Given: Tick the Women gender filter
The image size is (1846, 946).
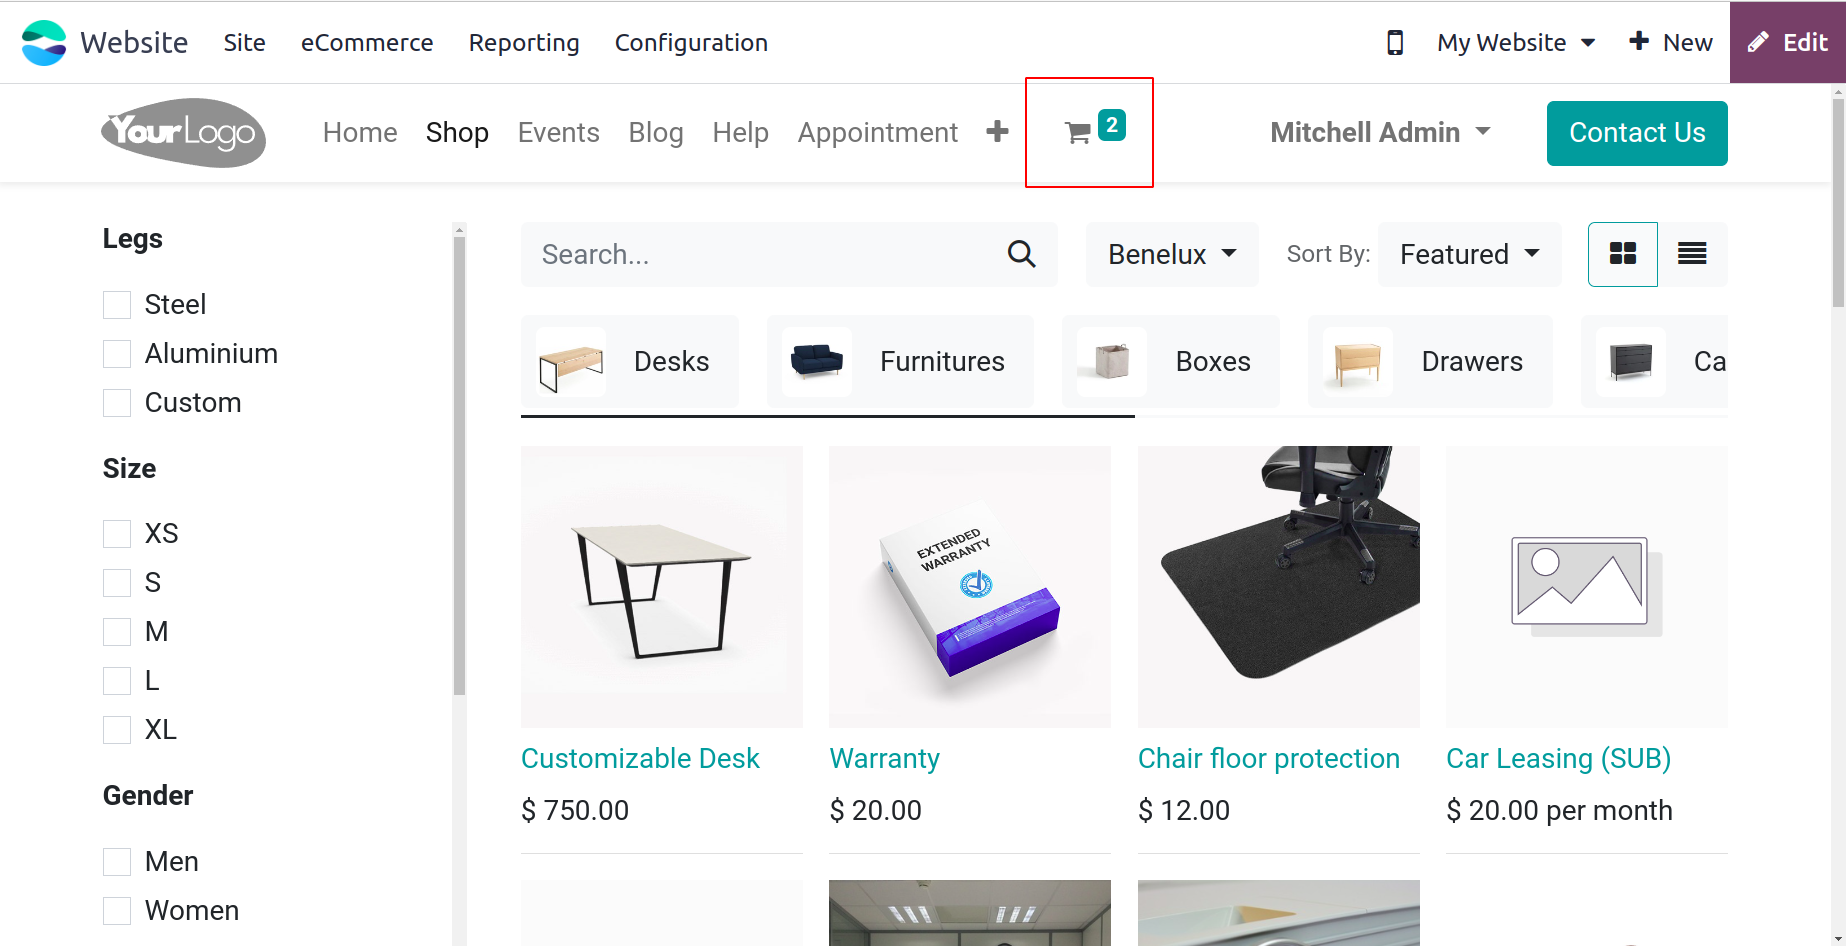Looking at the screenshot, I should coord(117,911).
